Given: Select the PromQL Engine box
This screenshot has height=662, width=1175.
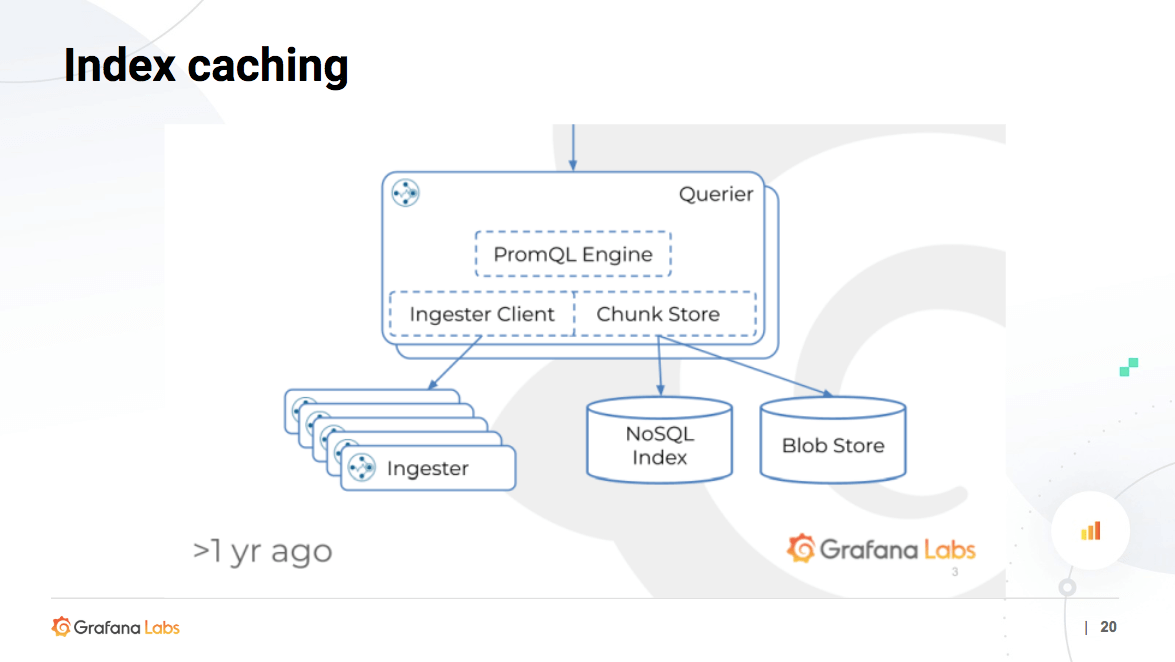Looking at the screenshot, I should (x=572, y=254).
